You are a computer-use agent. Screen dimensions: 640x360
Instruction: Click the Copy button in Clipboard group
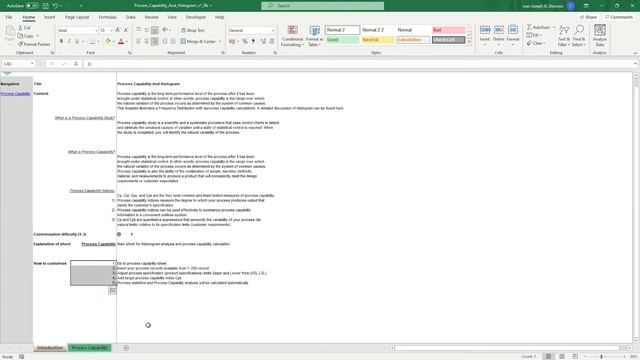click(26, 36)
